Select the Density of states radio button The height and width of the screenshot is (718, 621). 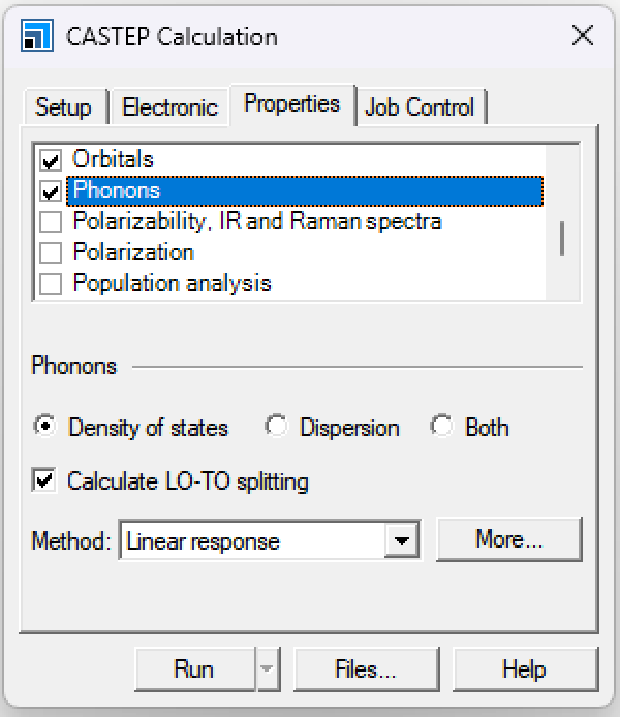tap(45, 427)
